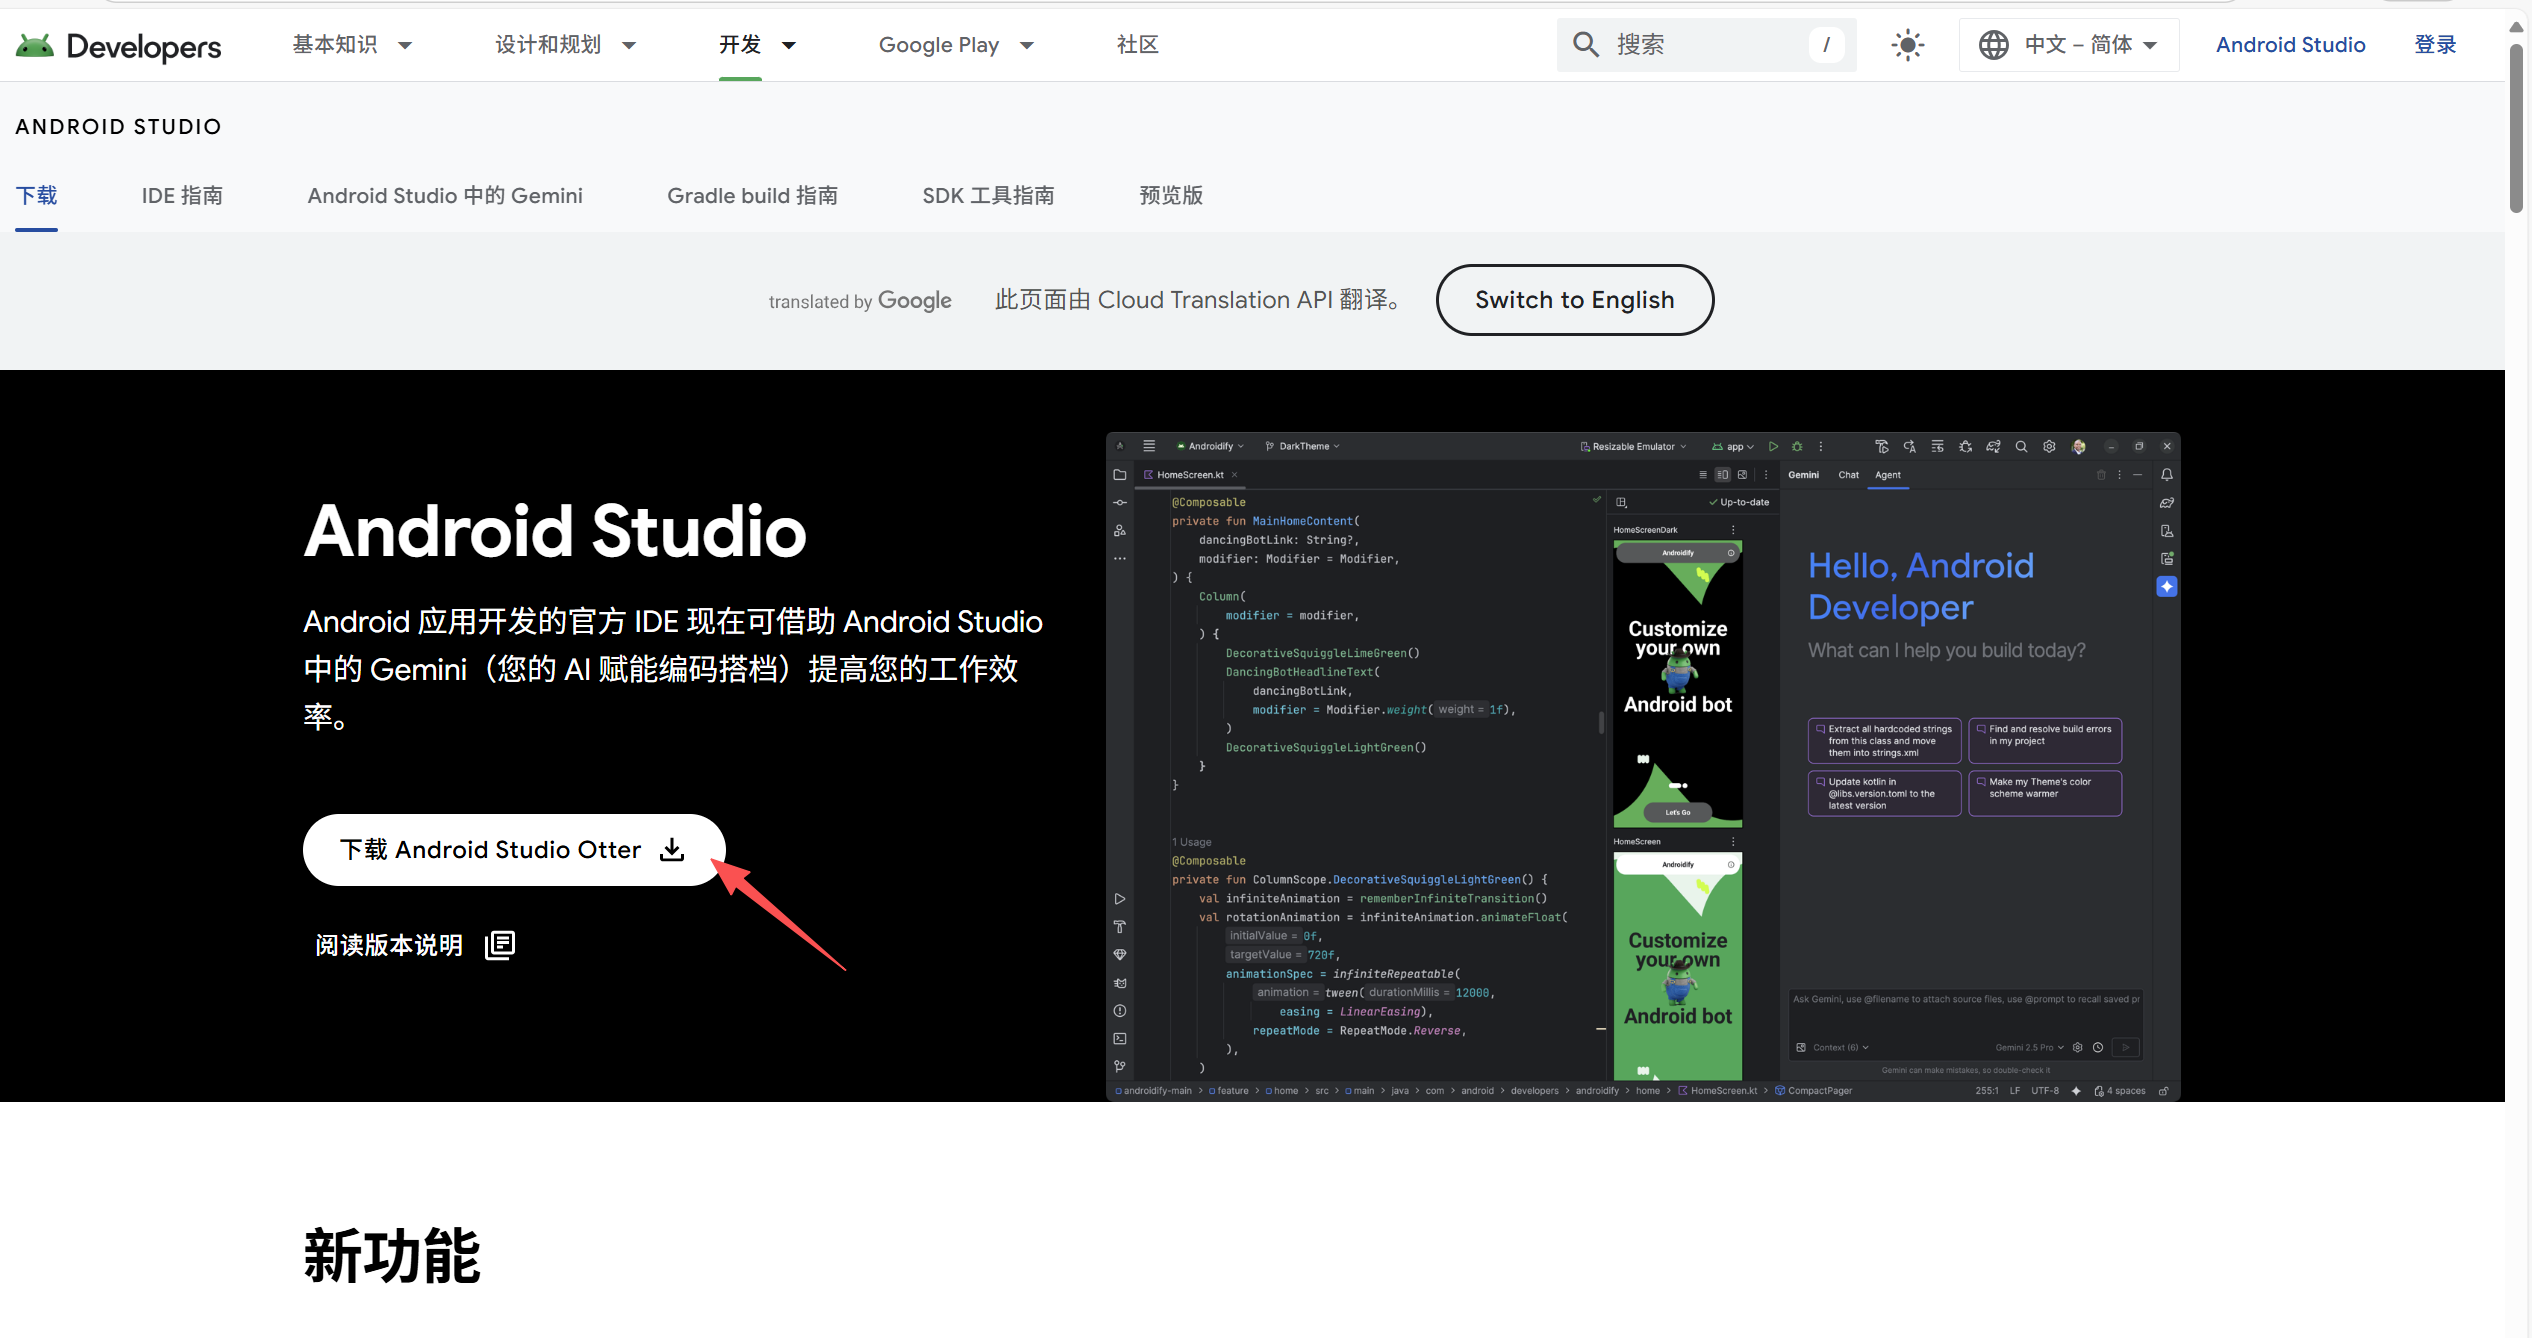Expand the 基本知识 dropdown arrow

[405, 45]
